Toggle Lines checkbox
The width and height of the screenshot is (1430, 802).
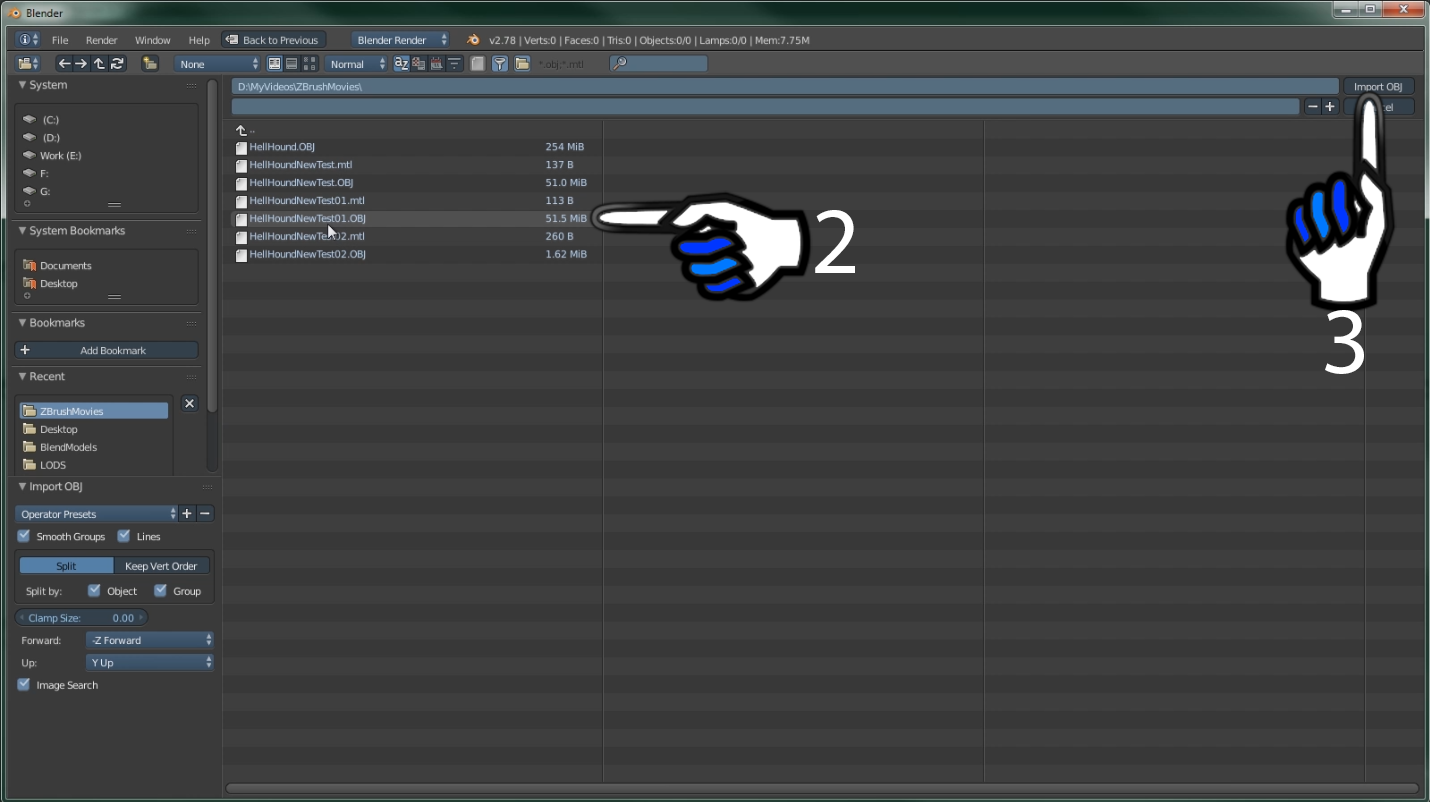124,536
